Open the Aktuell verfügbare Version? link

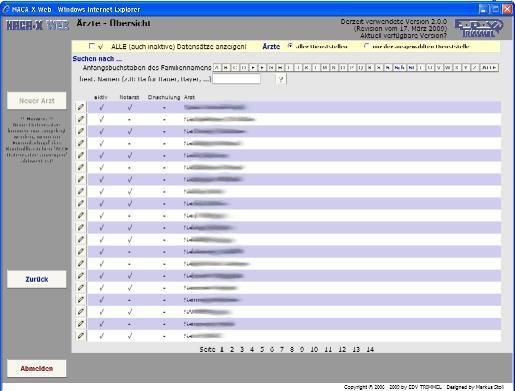tap(403, 35)
